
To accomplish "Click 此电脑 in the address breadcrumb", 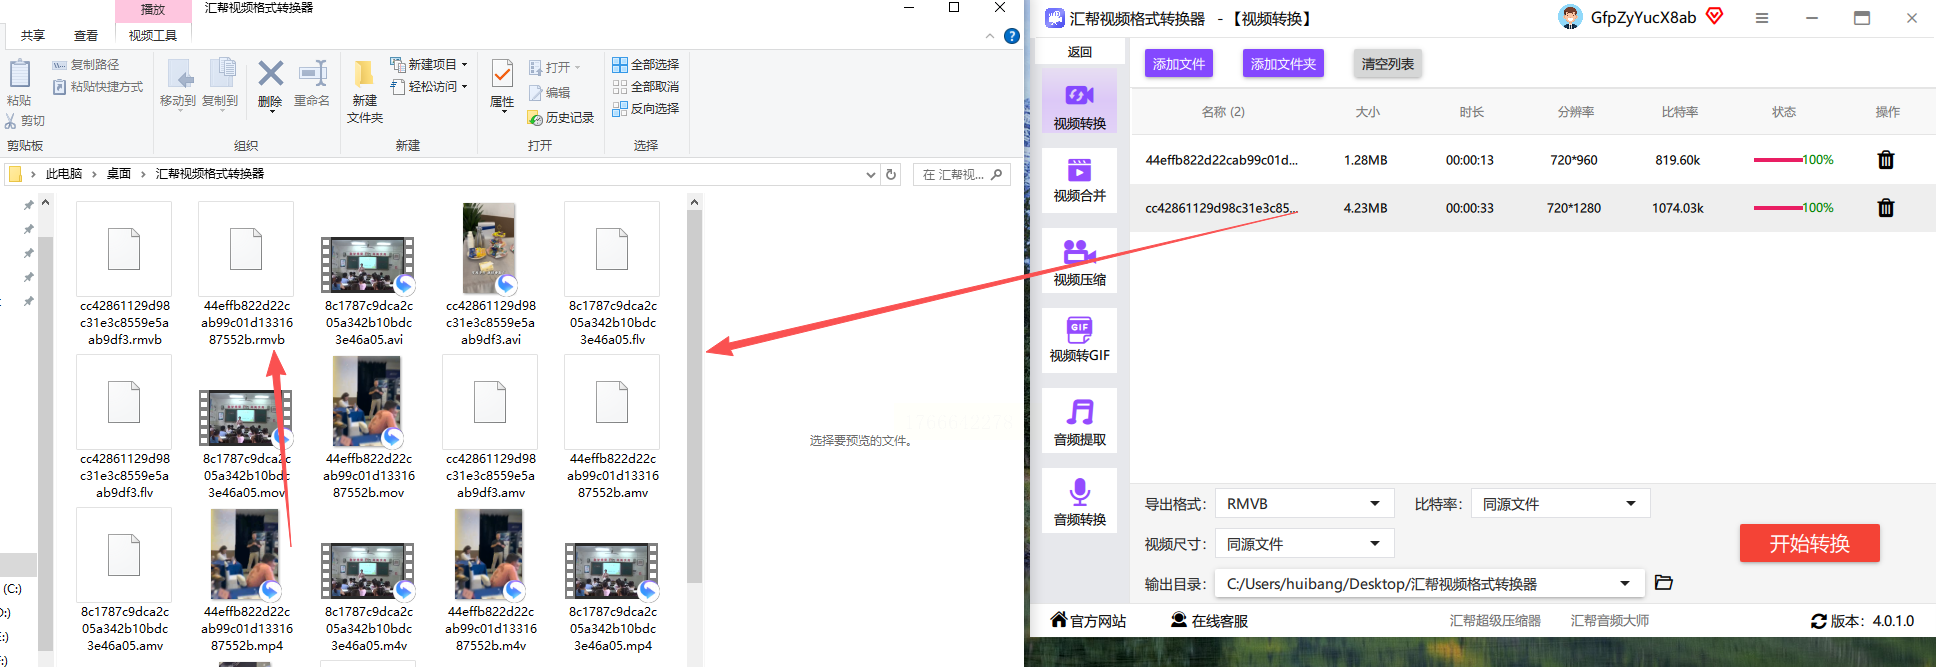I will [64, 174].
